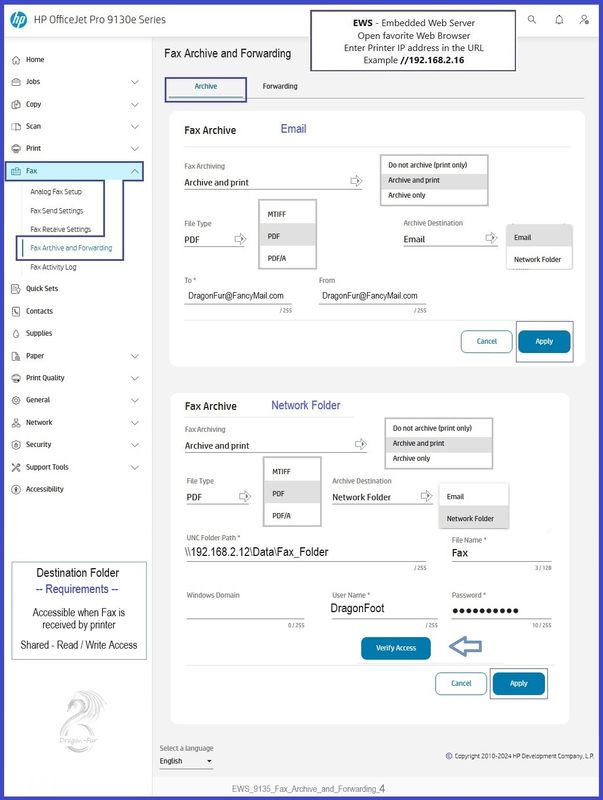Viewport: 603px width, 800px height.
Task: Click Cancel in Network Folder section
Action: 461,683
